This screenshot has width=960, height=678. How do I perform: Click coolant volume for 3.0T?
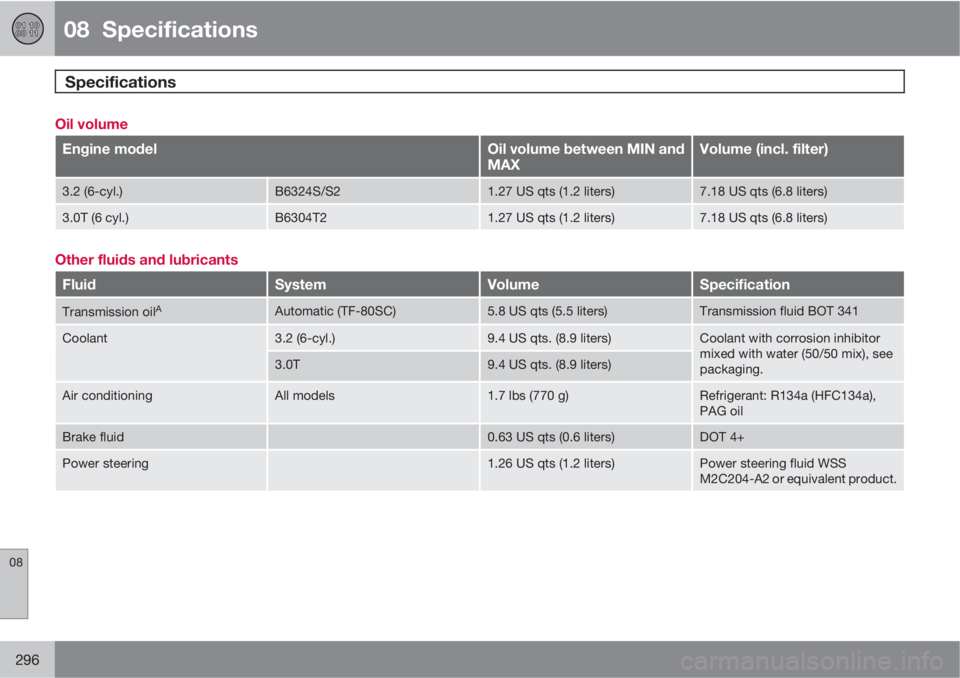pos(586,366)
